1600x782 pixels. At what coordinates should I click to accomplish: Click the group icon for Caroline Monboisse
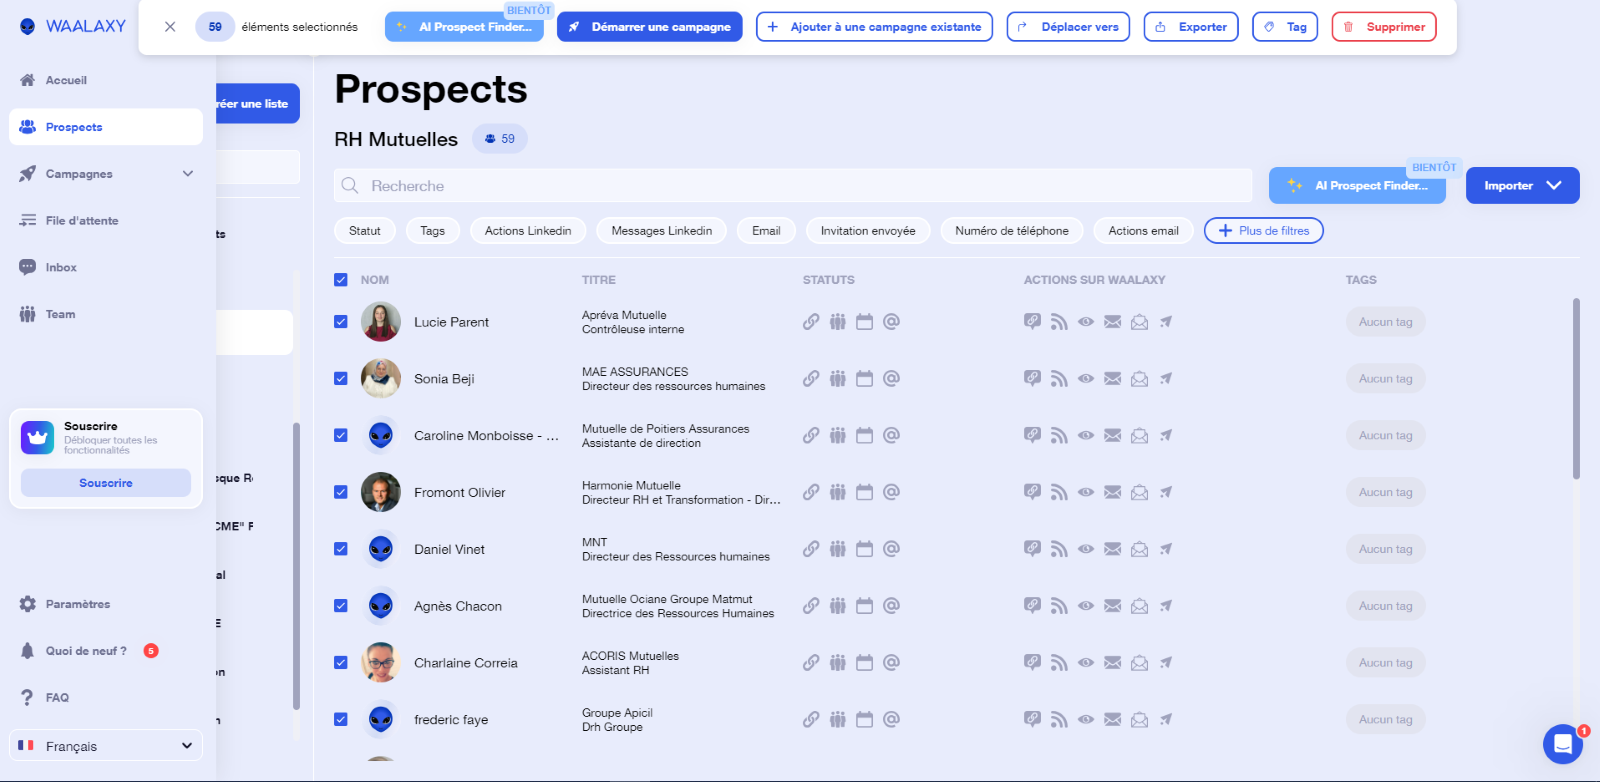(x=838, y=436)
